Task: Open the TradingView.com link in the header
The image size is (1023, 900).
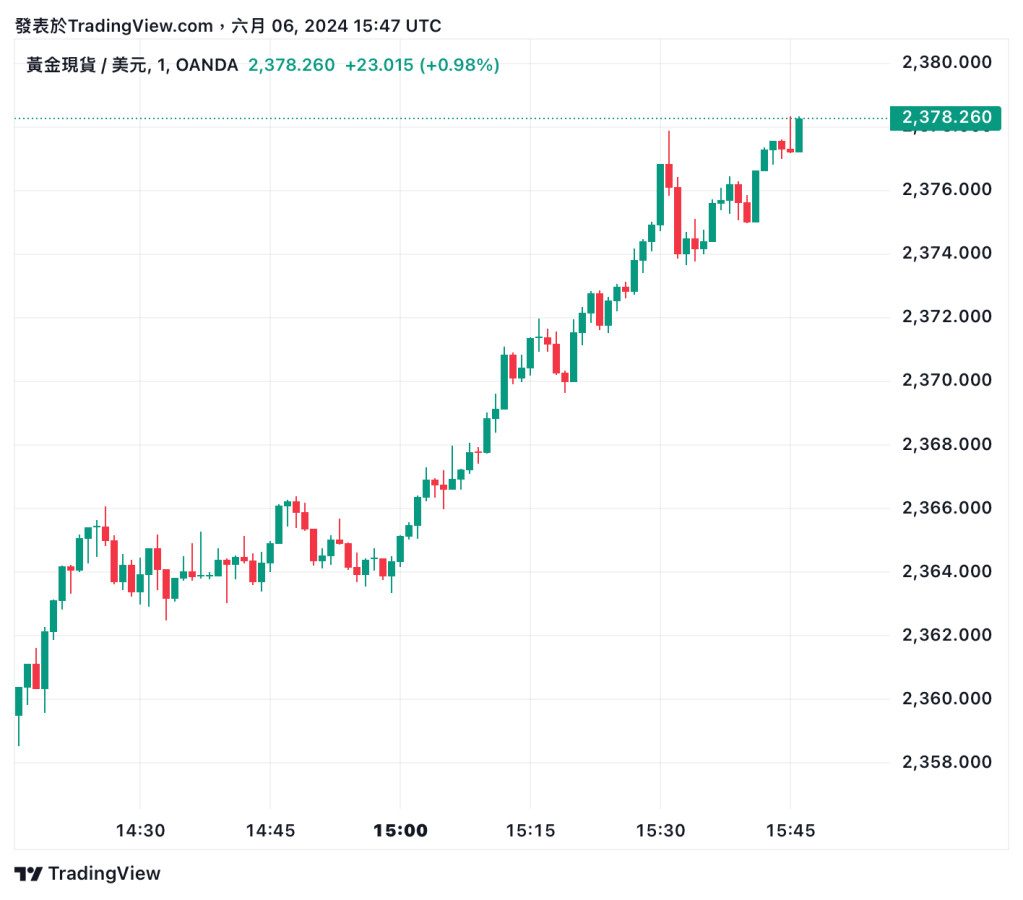Action: (141, 26)
